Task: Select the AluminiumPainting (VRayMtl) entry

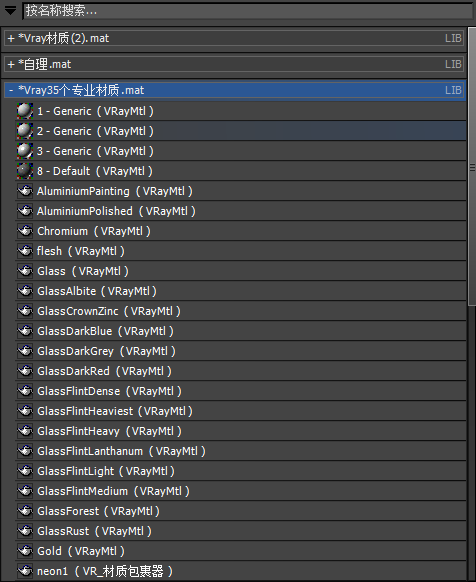Action: pos(241,191)
